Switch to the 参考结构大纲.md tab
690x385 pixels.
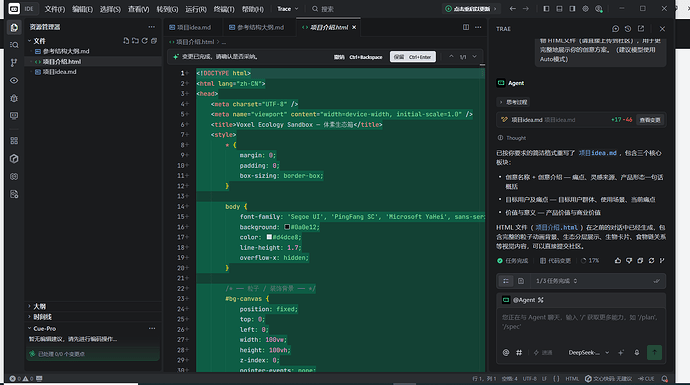[260, 27]
